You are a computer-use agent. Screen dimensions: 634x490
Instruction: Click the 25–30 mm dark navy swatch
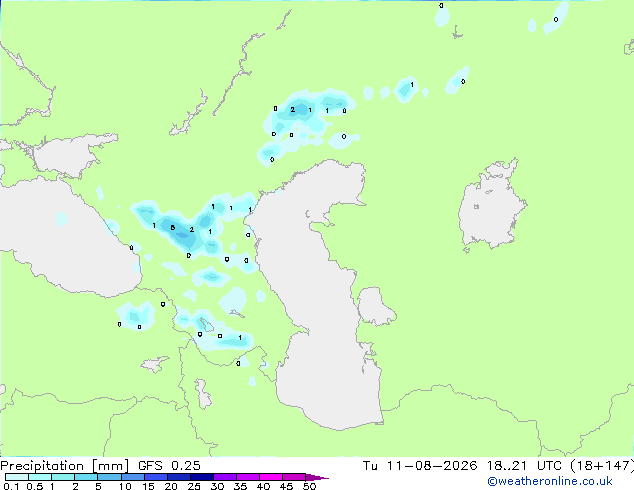point(202,477)
